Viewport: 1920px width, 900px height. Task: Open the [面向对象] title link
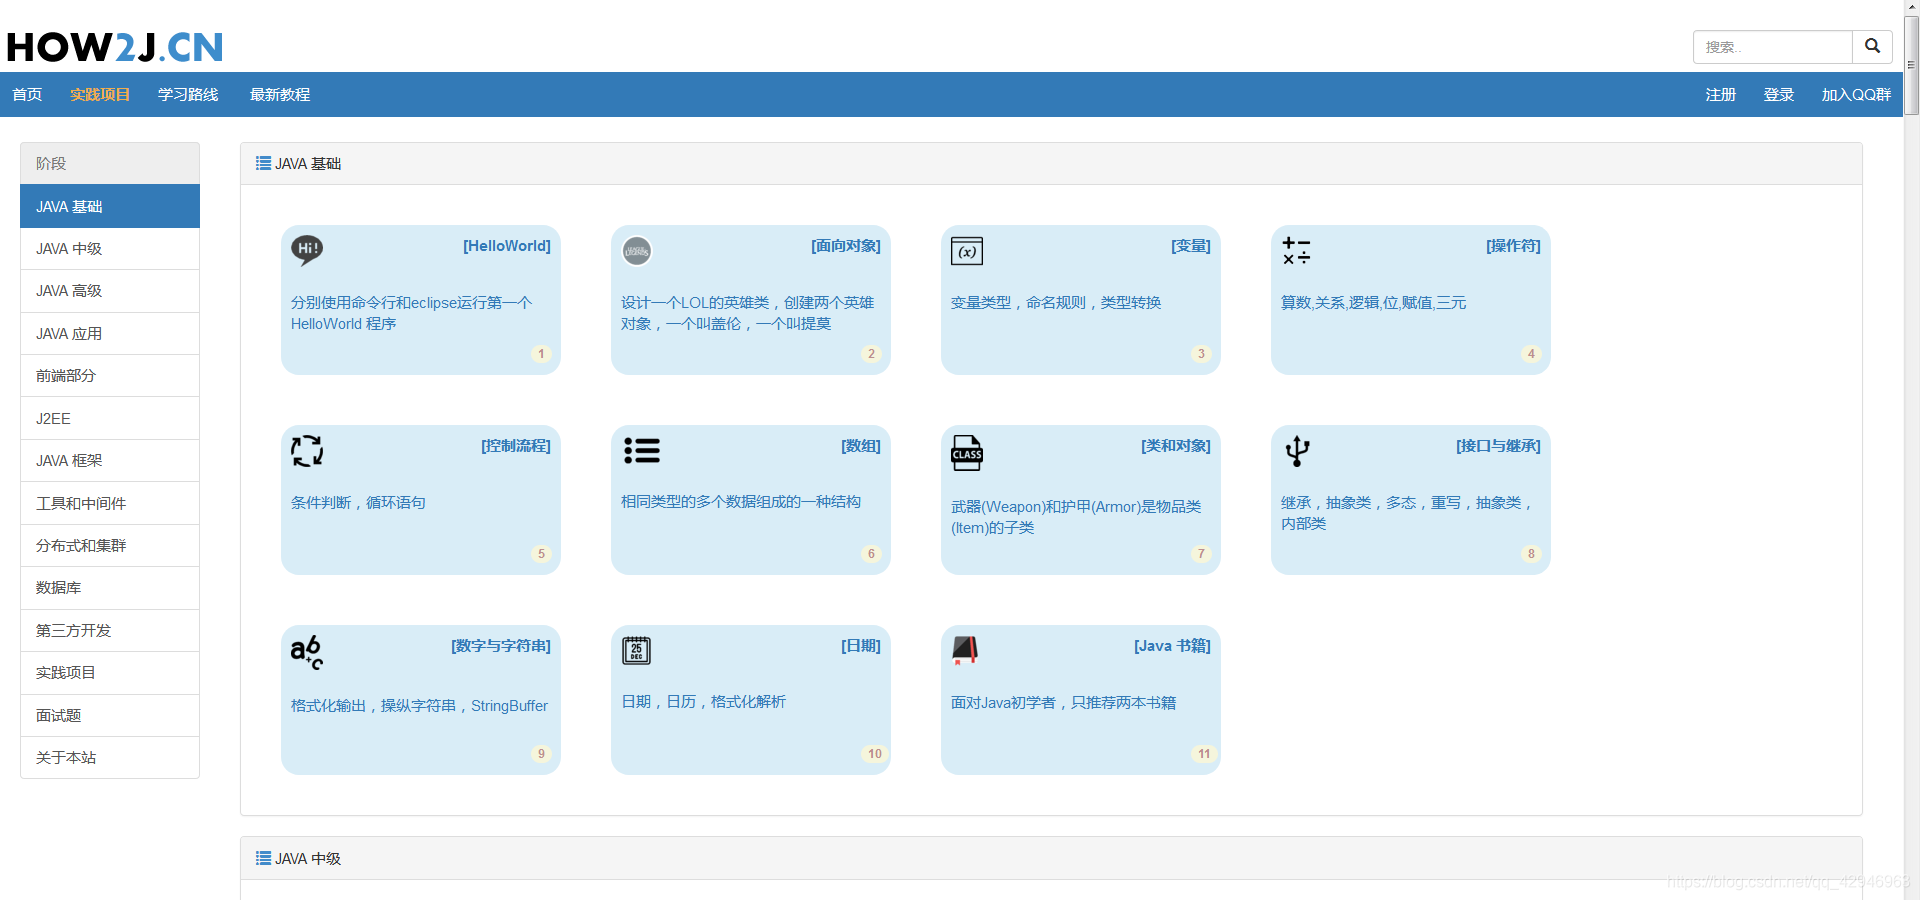point(845,246)
